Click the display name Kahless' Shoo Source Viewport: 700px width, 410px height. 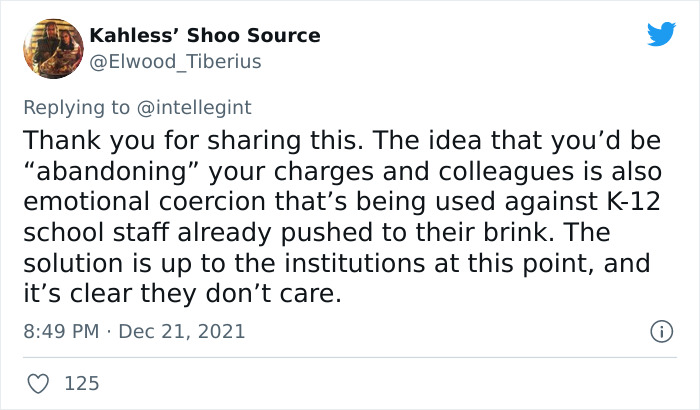(205, 36)
